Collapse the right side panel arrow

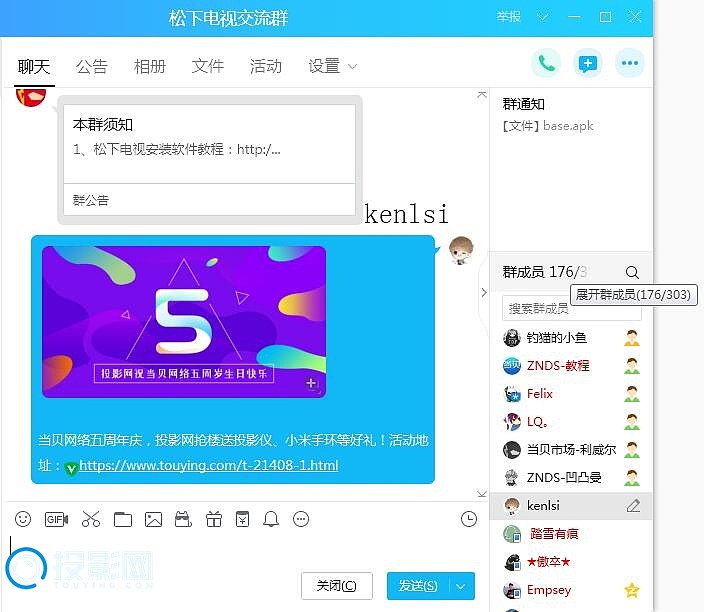(x=484, y=292)
